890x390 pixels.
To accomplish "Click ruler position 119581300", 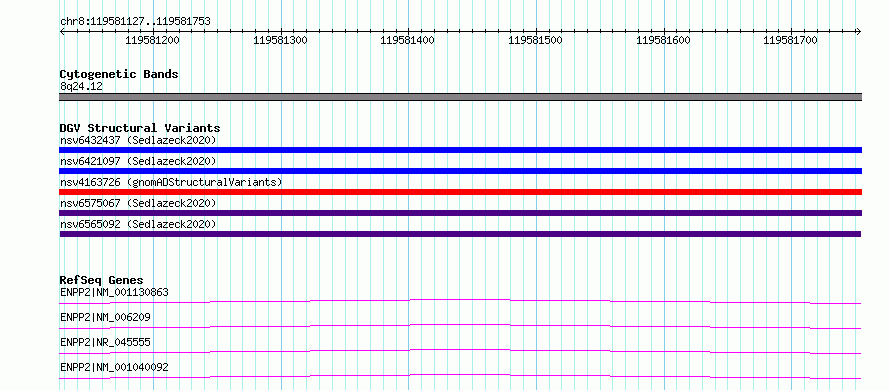I will coord(280,40).
